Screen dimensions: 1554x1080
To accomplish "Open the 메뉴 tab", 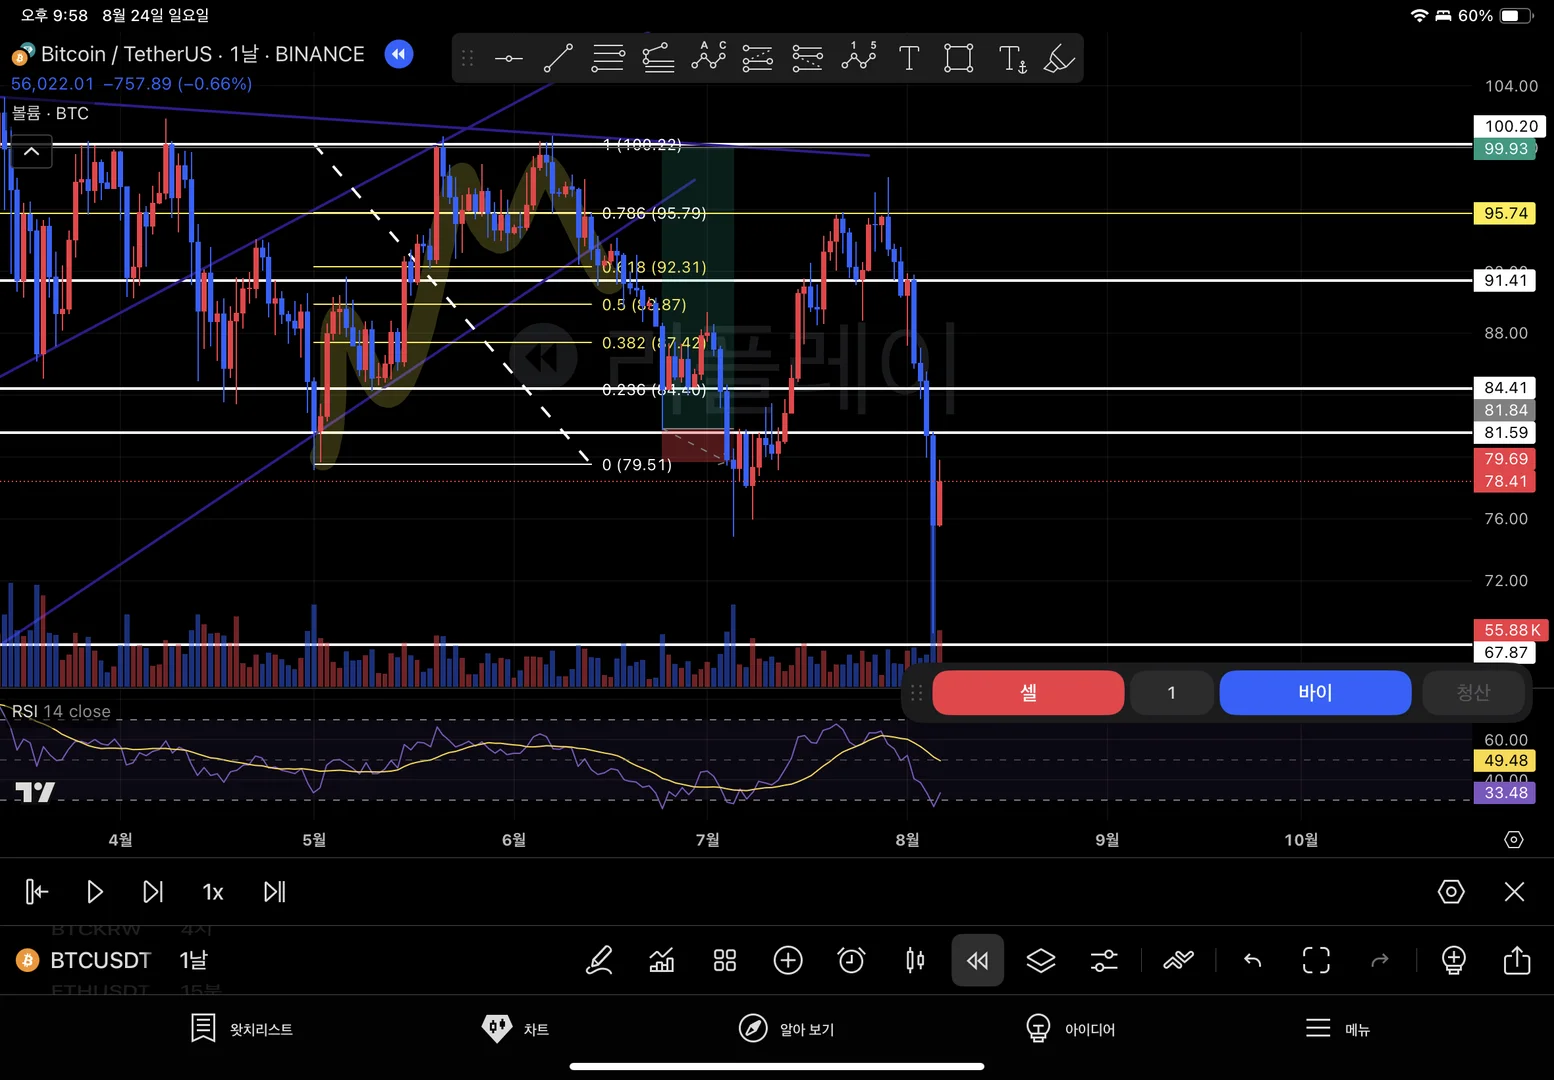I will tap(1337, 1028).
